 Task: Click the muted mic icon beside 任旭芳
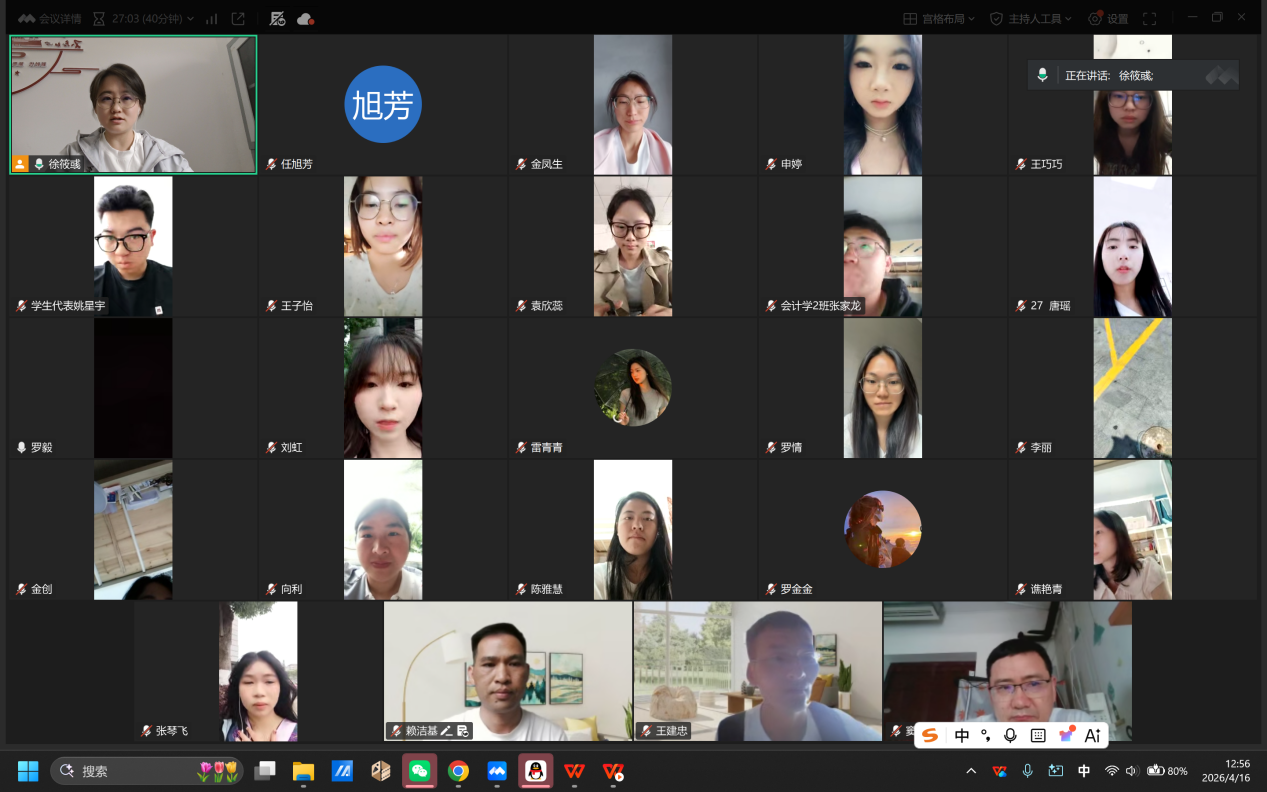(271, 164)
